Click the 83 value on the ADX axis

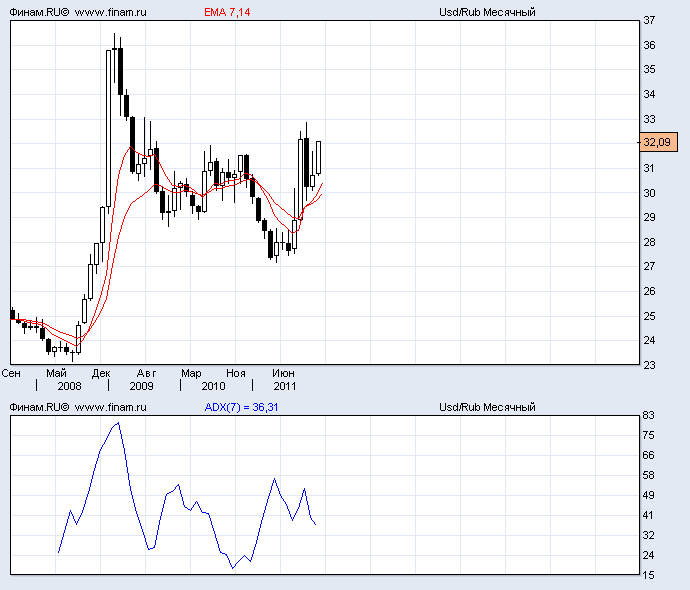[649, 415]
